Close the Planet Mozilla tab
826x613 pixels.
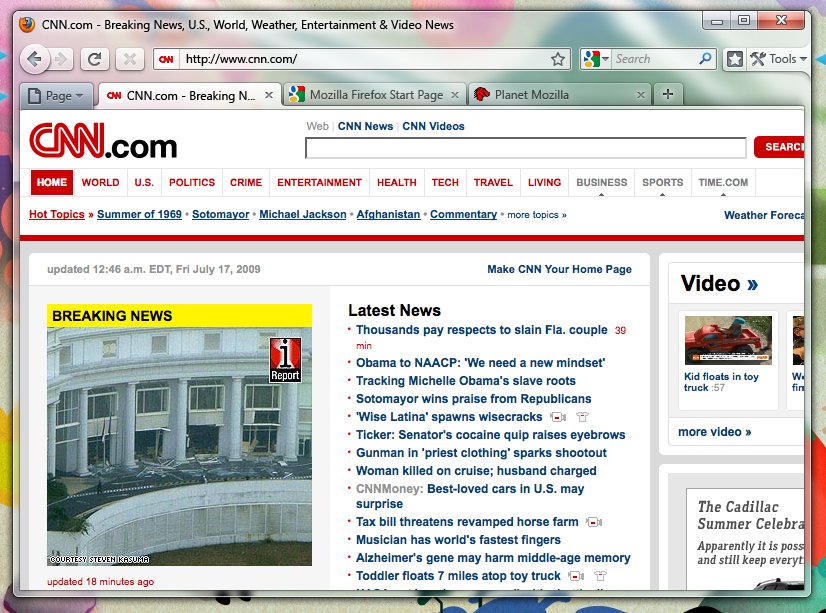point(641,95)
